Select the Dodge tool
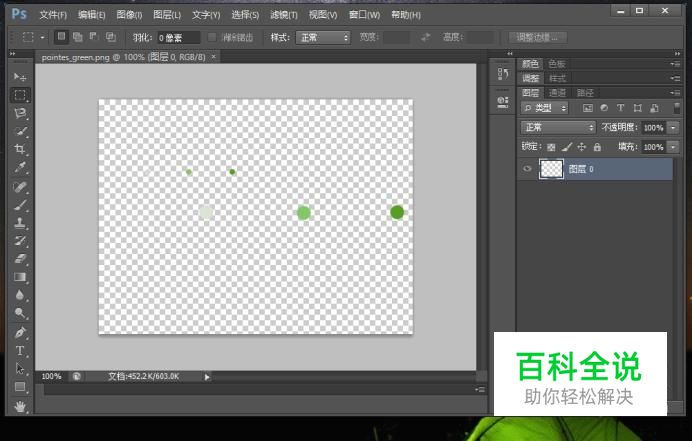 click(x=20, y=313)
